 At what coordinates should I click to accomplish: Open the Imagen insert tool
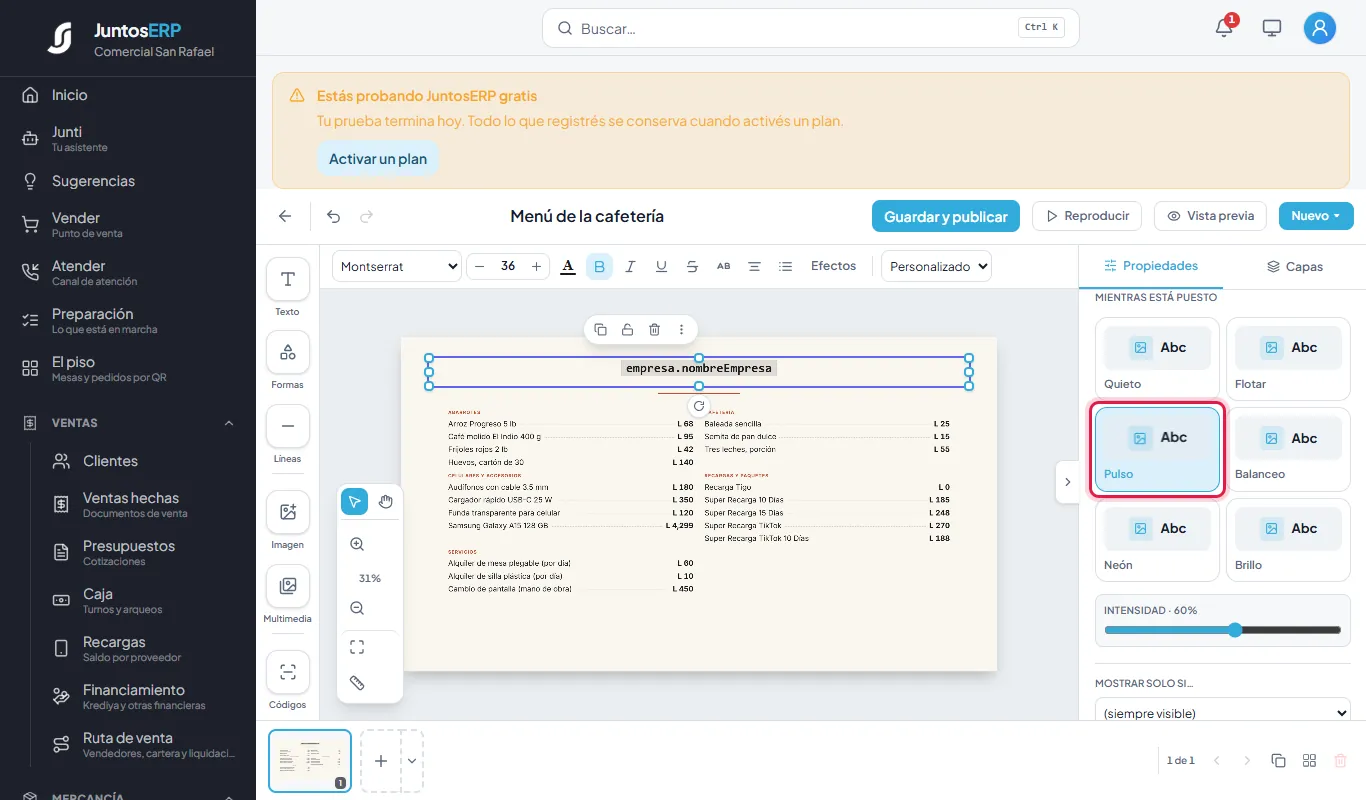coord(288,512)
